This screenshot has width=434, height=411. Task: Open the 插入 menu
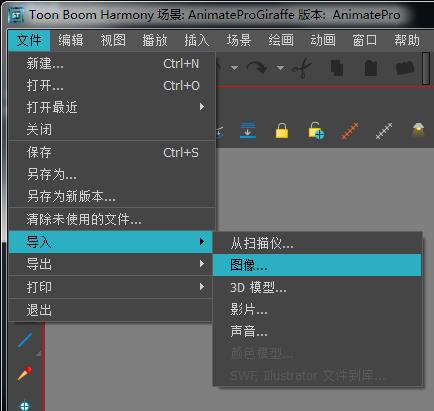pos(197,40)
